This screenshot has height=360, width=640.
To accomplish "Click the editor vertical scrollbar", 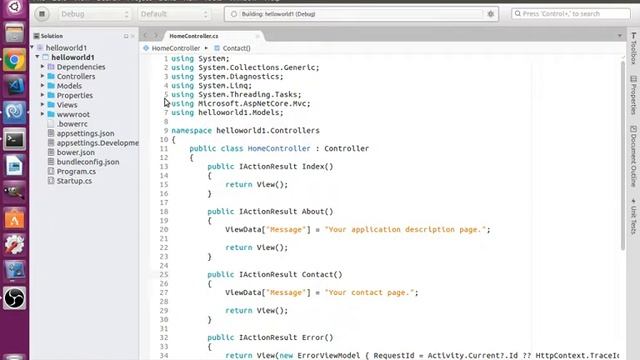I will pos(622,155).
